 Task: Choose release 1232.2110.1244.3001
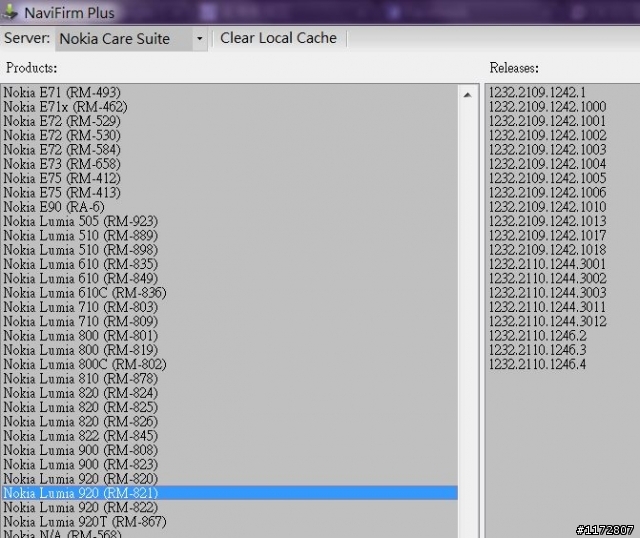pos(547,264)
